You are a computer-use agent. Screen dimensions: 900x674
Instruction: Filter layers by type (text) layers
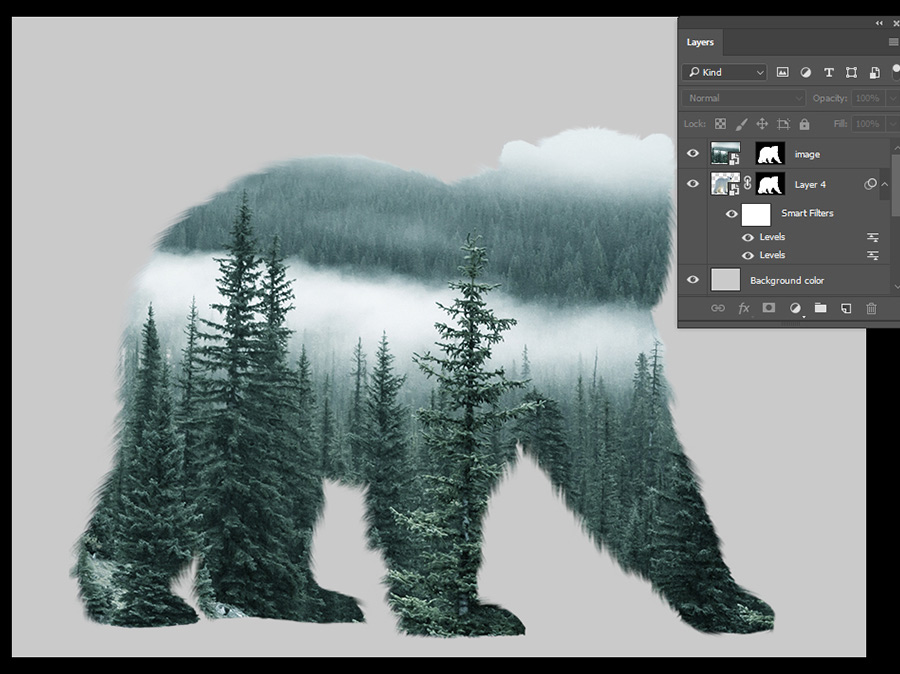(x=828, y=72)
